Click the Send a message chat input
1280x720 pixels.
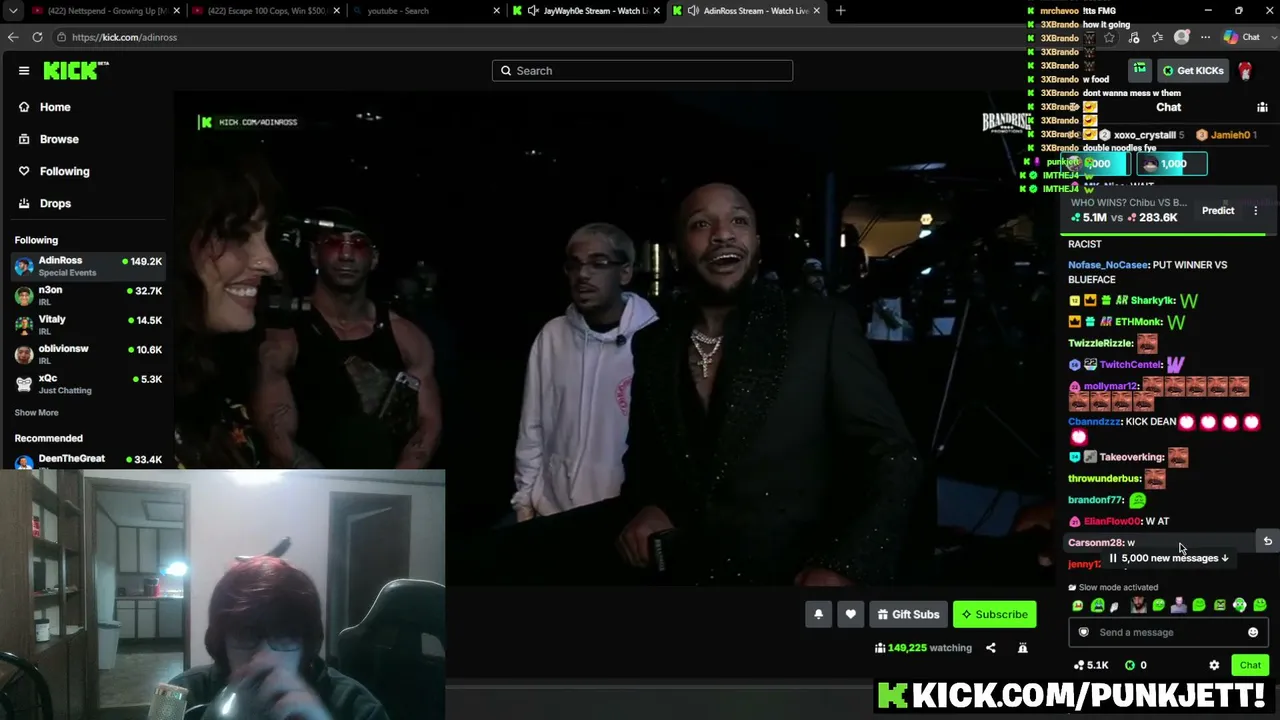tap(1168, 632)
